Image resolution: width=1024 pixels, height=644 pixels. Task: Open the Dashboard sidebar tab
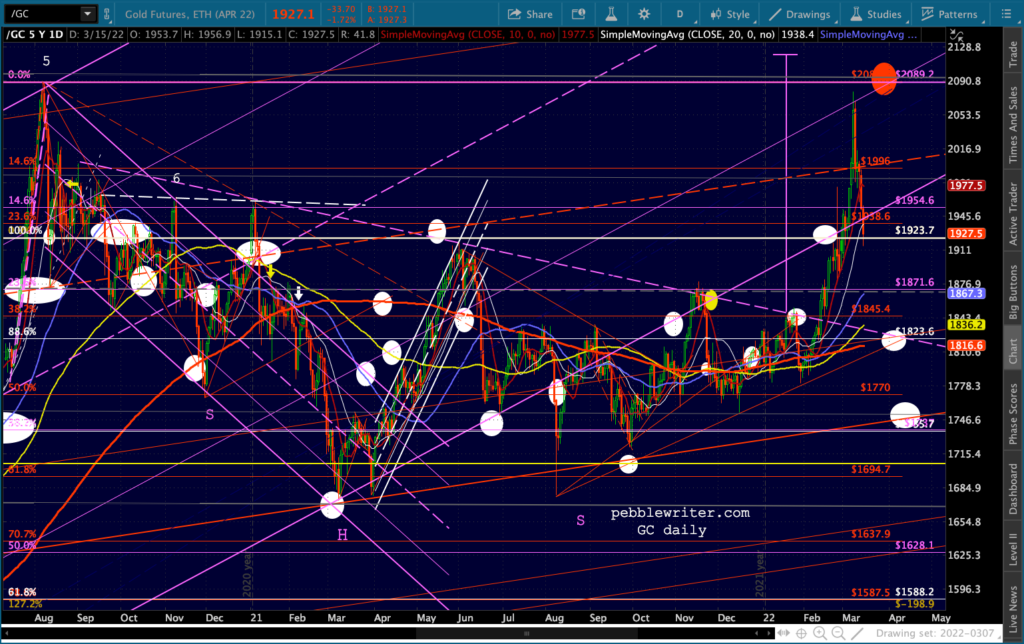(1013, 489)
